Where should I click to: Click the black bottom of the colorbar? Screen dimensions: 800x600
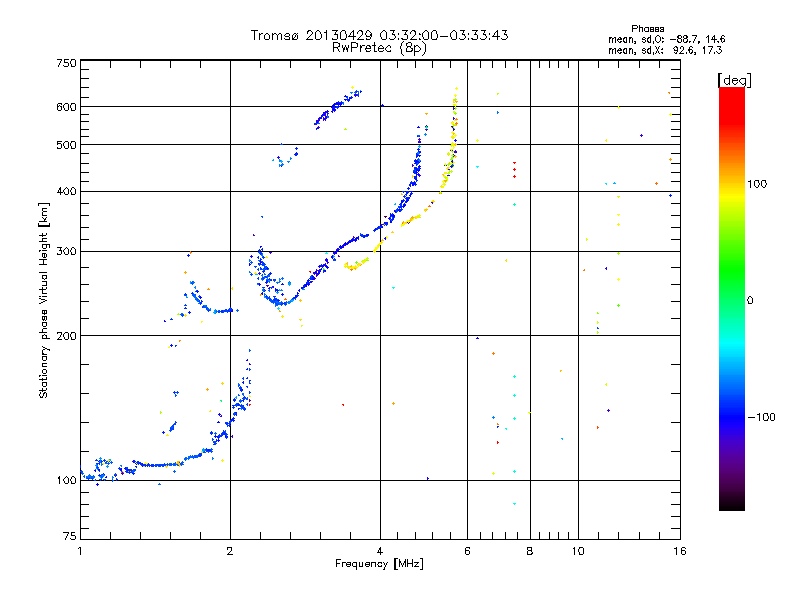coord(732,503)
